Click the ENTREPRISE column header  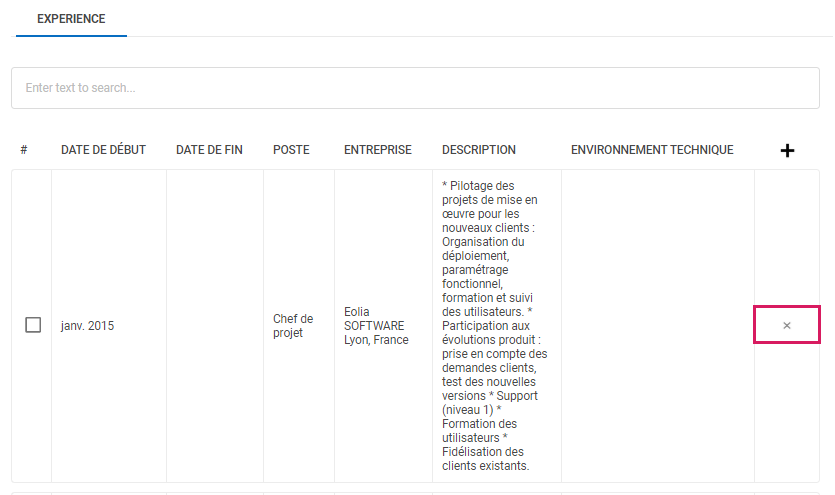tap(377, 150)
